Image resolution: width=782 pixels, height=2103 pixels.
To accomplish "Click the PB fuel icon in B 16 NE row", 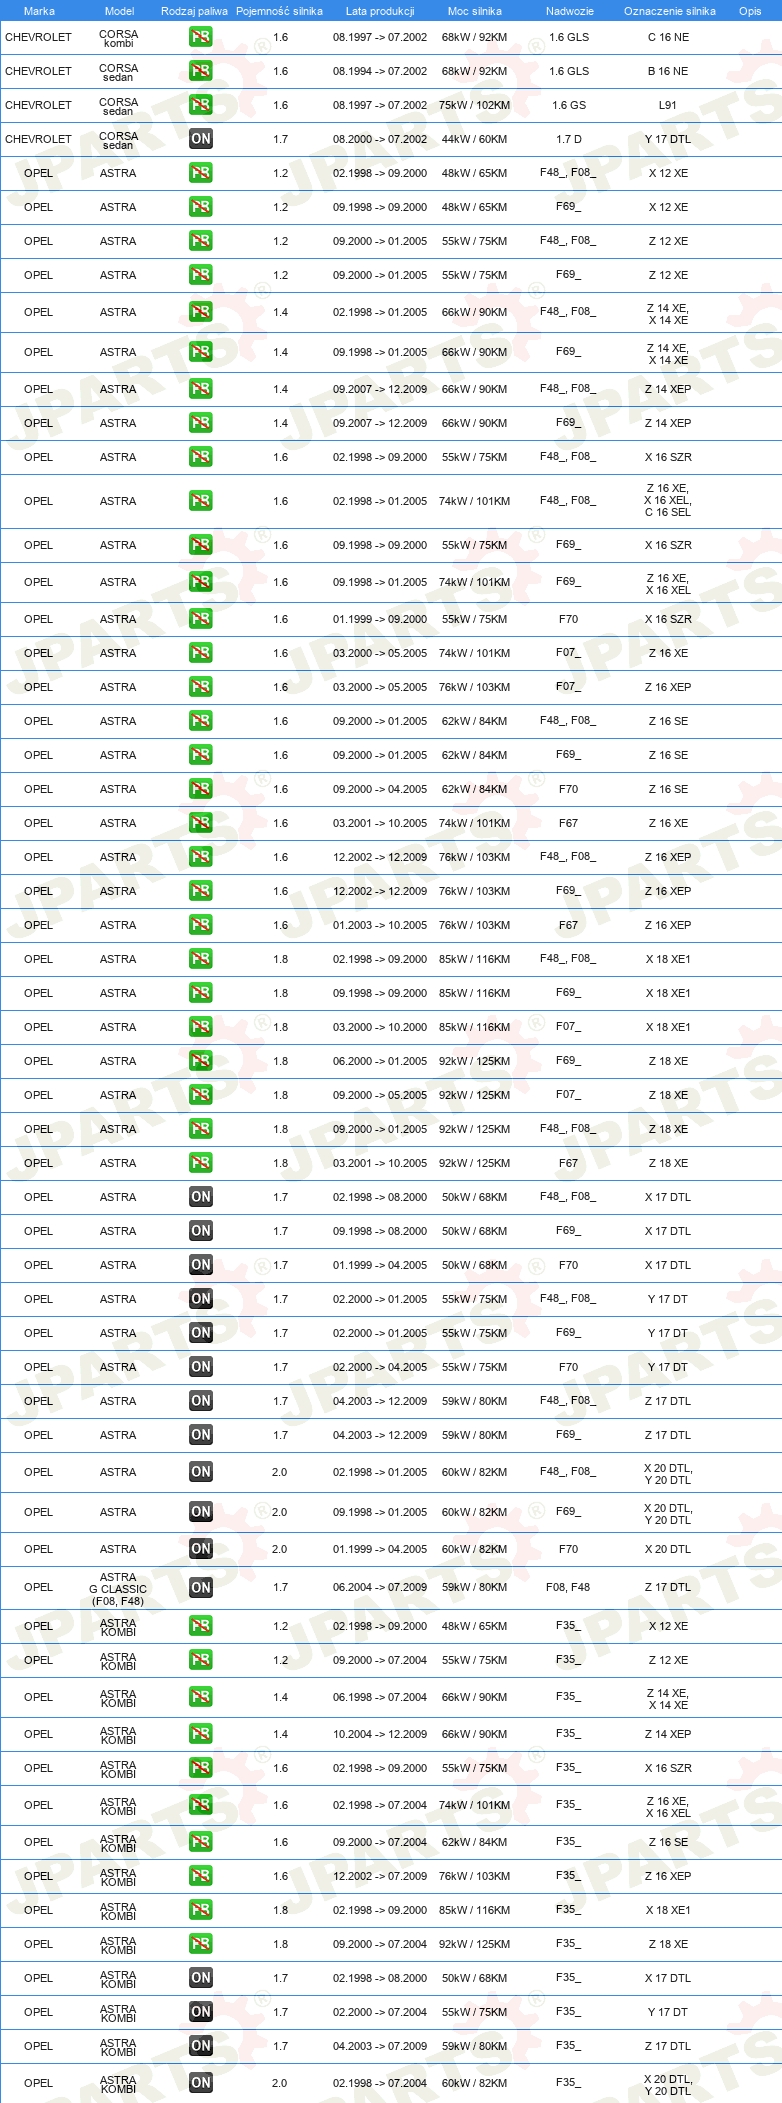I will pos(201,71).
